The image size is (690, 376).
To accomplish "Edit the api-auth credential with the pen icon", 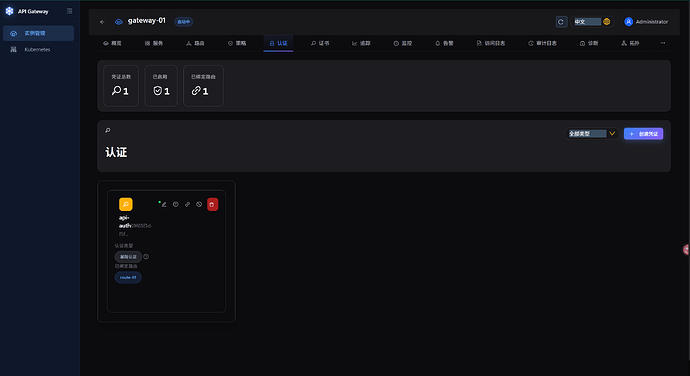I will [x=164, y=204].
